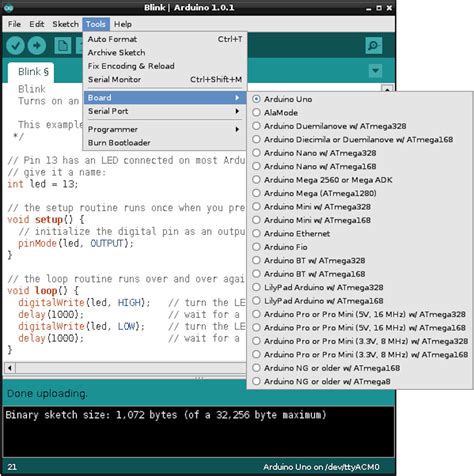
Task: Maximize the Arduino window
Action: (x=379, y=8)
